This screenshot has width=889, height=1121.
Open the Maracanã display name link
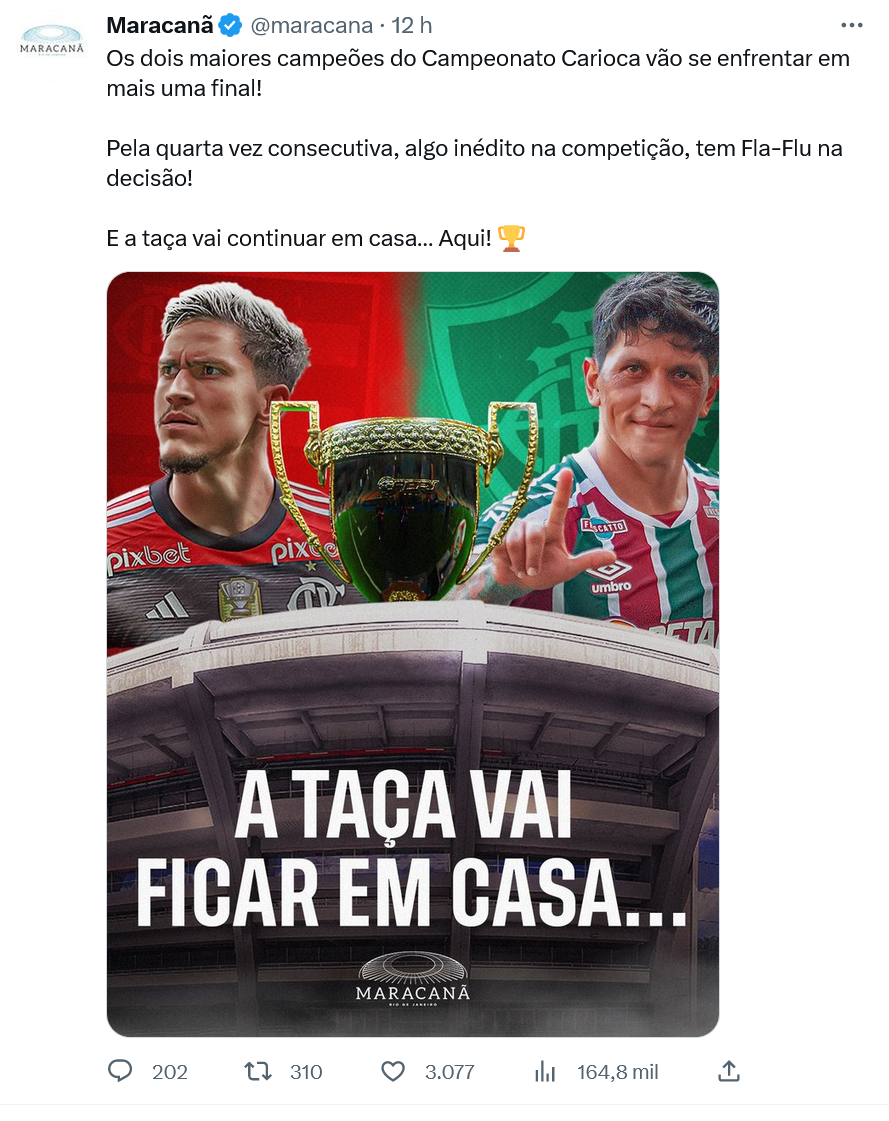click(x=159, y=26)
